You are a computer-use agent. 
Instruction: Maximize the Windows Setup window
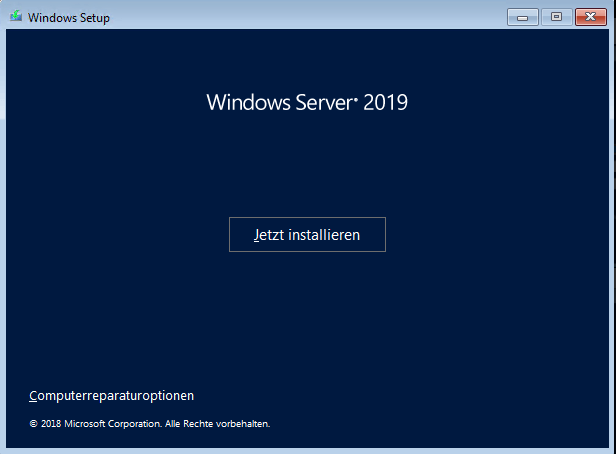(x=556, y=17)
